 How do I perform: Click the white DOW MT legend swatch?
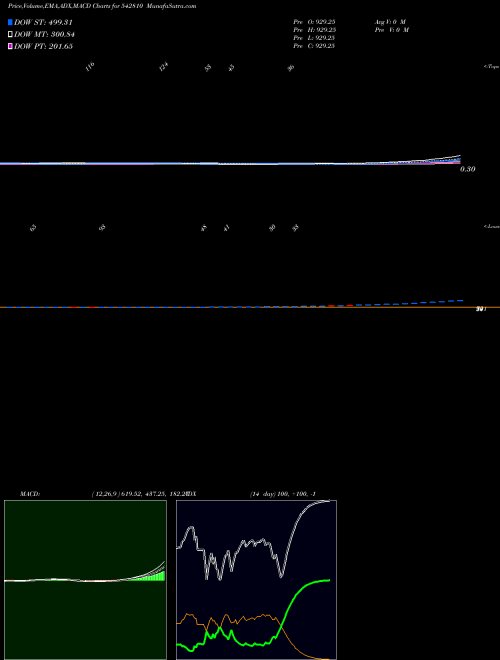point(10,34)
